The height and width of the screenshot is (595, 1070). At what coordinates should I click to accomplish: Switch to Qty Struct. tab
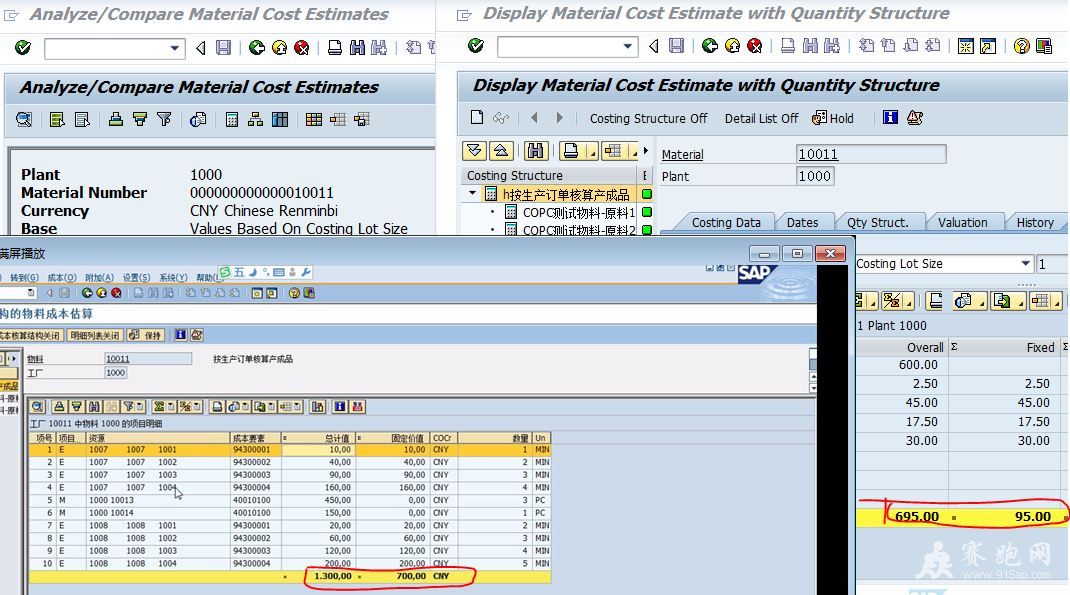(878, 222)
